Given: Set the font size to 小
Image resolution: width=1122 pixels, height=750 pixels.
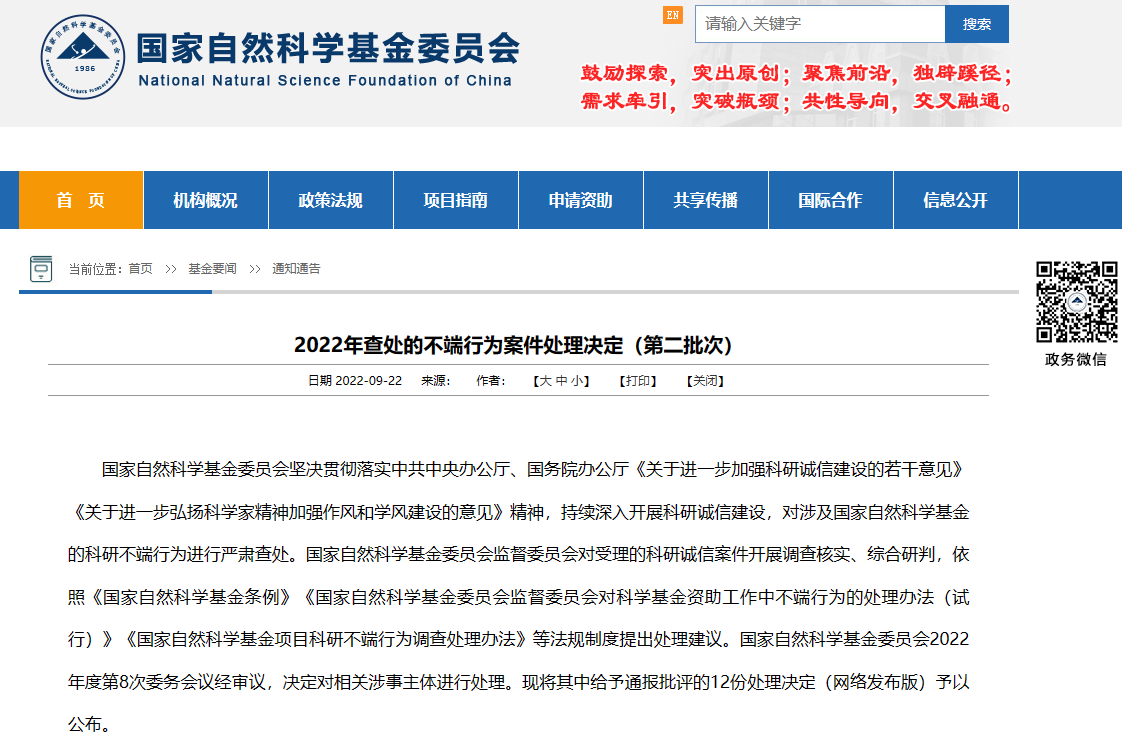Looking at the screenshot, I should coord(577,381).
